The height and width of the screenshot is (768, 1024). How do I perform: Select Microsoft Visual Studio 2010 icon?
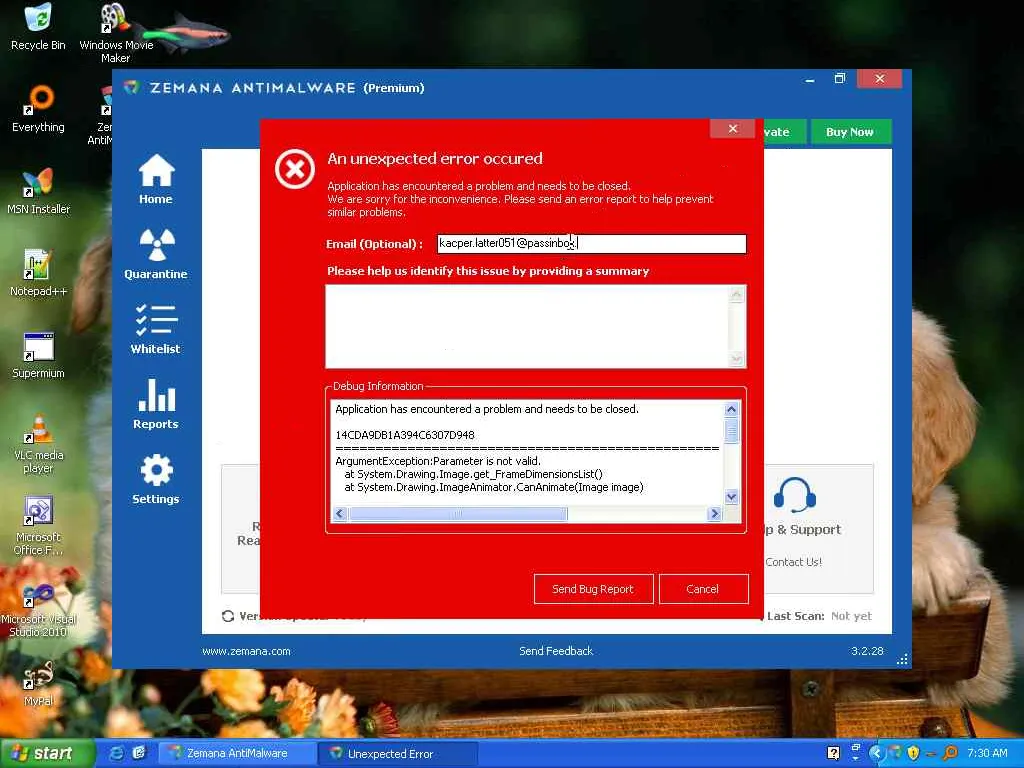pyautogui.click(x=38, y=611)
